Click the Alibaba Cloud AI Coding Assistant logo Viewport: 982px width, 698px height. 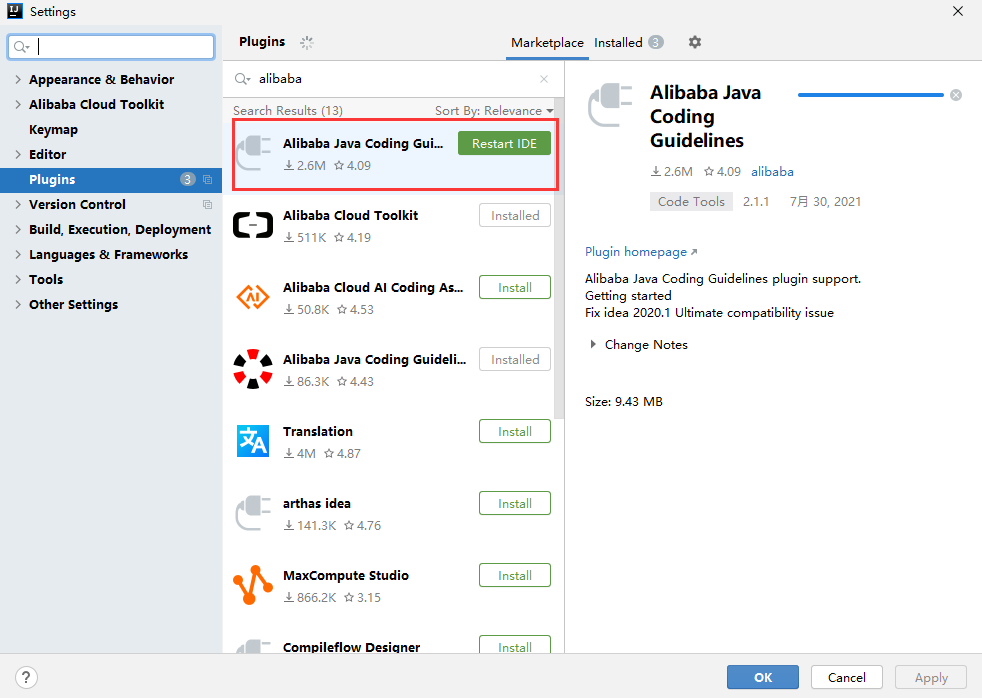pyautogui.click(x=253, y=297)
